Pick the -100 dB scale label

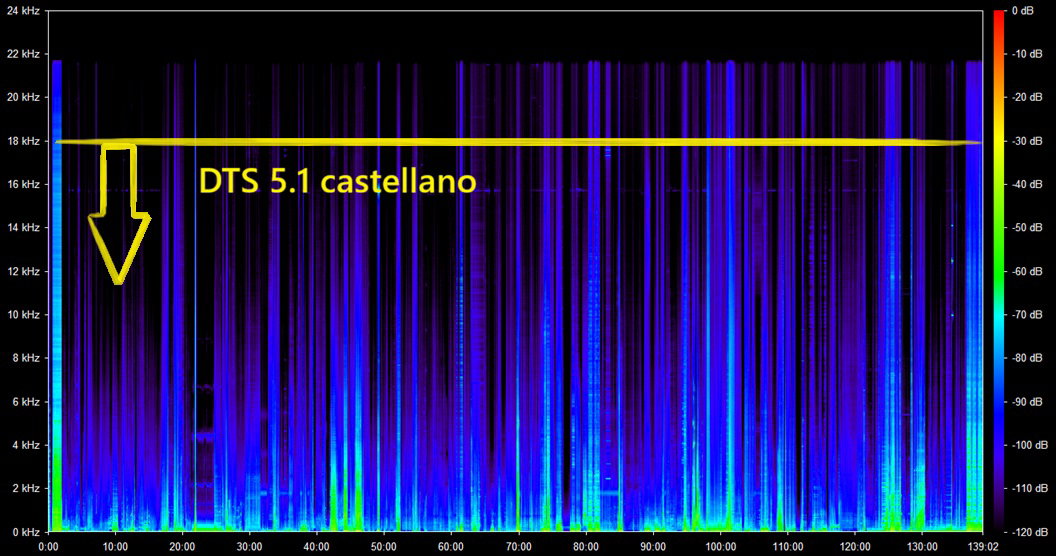pyautogui.click(x=1030, y=445)
